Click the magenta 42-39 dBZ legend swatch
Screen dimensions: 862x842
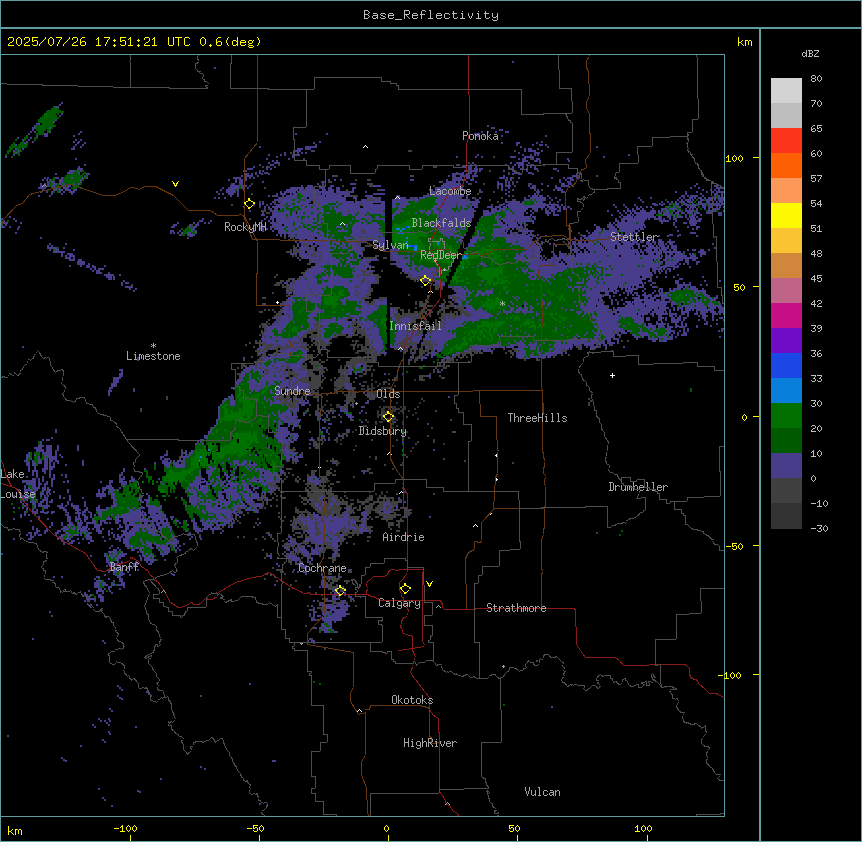tap(786, 316)
